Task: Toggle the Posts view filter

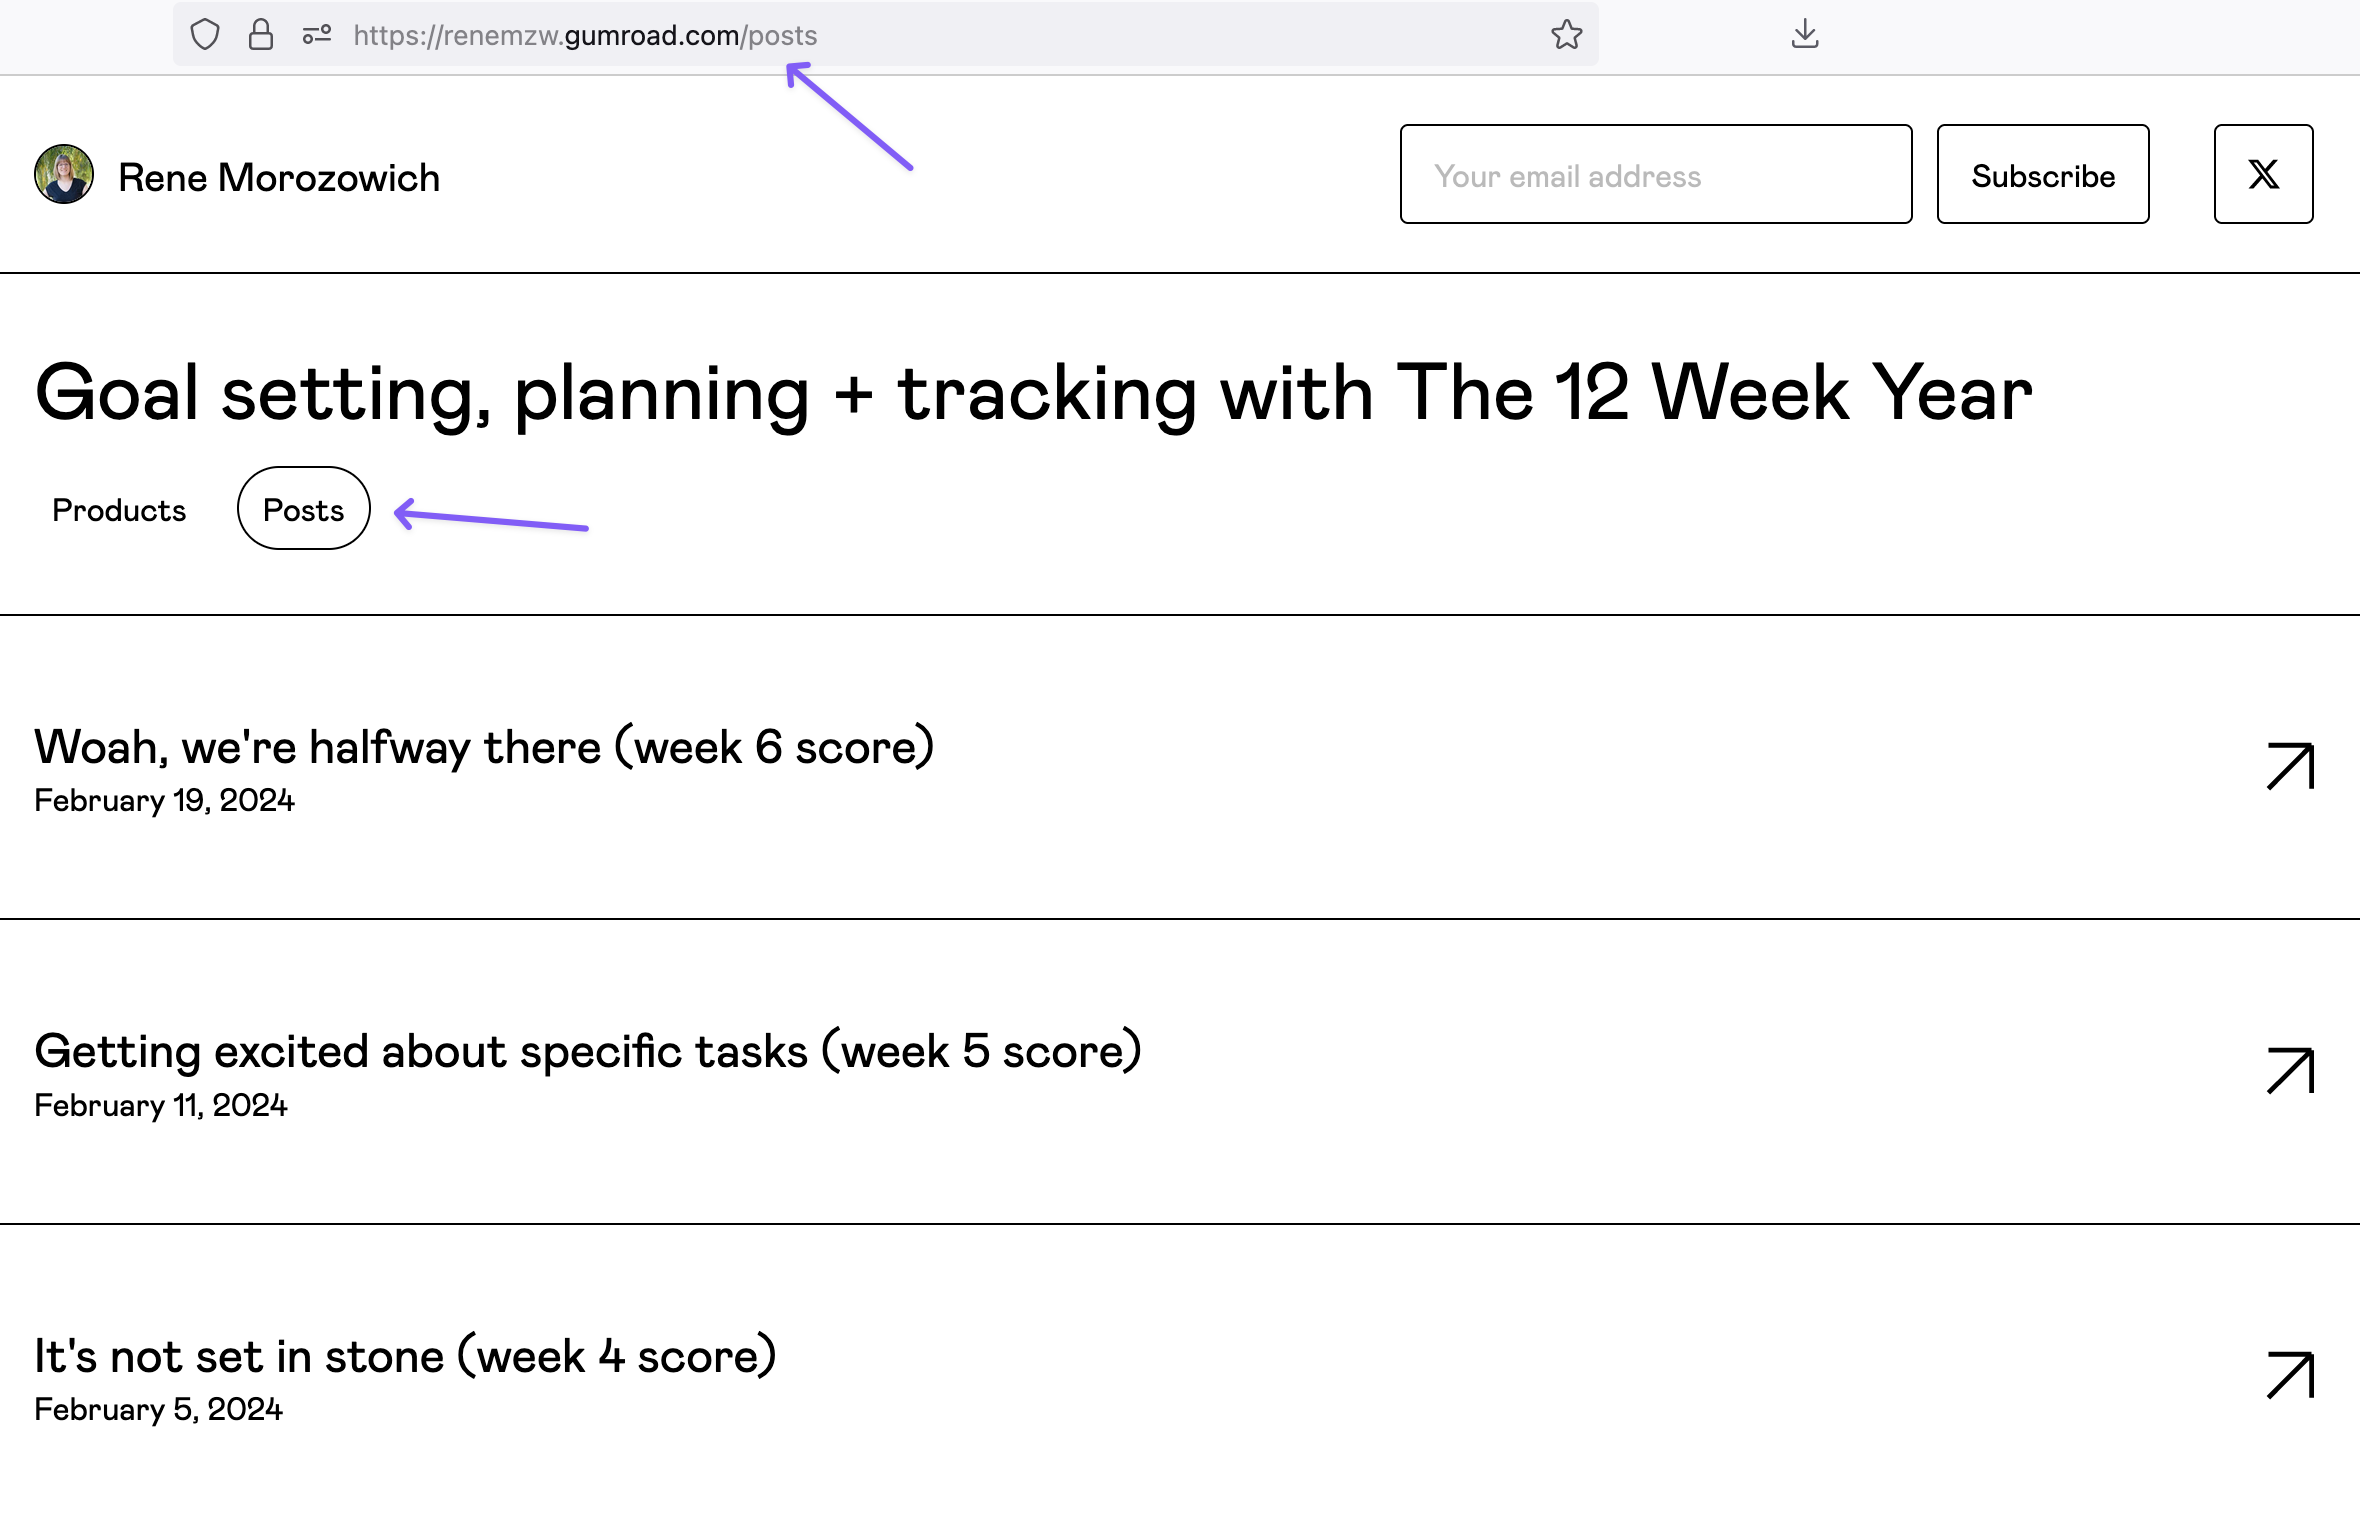Action: 303,508
